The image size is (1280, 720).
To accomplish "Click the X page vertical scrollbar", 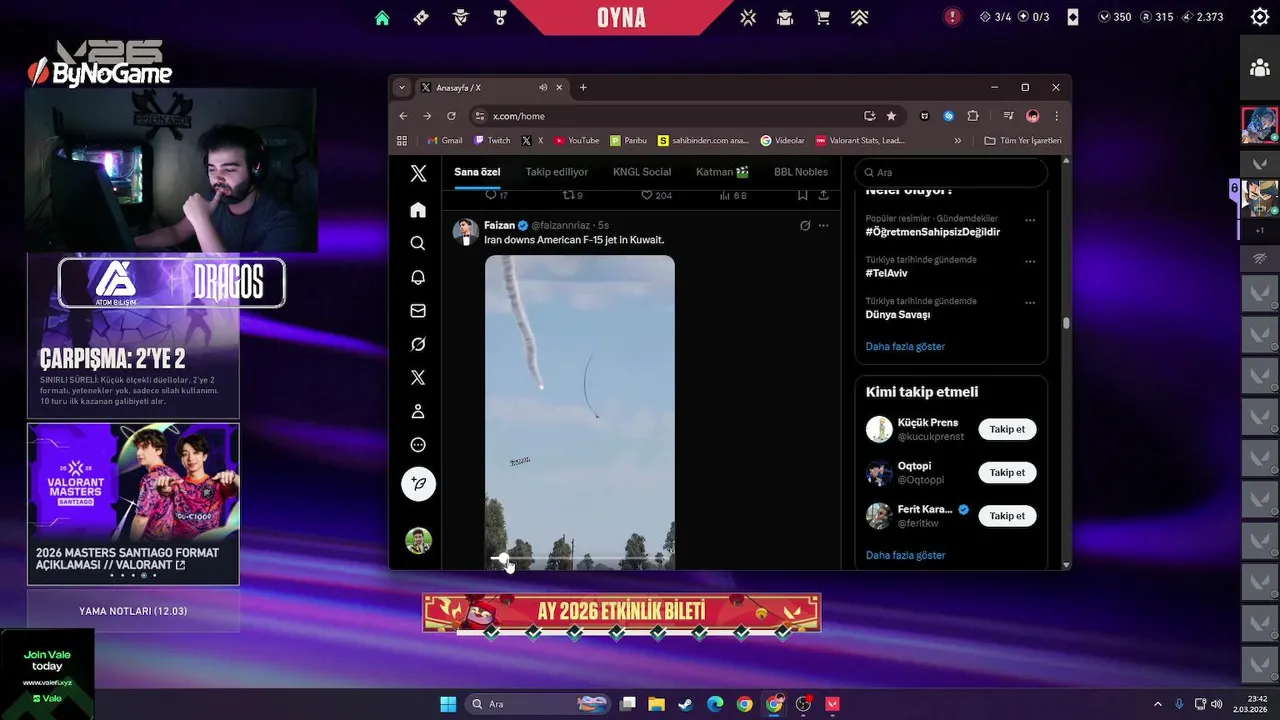I will (x=1066, y=323).
